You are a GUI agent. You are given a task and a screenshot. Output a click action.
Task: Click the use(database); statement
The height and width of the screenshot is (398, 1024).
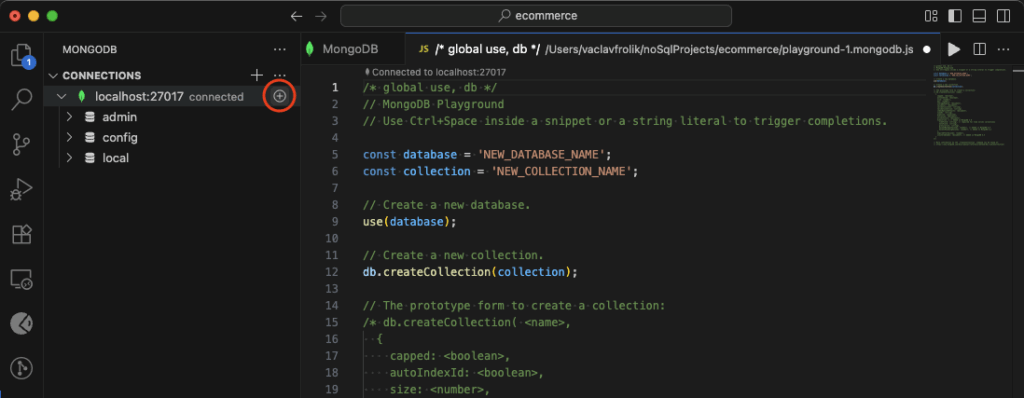409,222
